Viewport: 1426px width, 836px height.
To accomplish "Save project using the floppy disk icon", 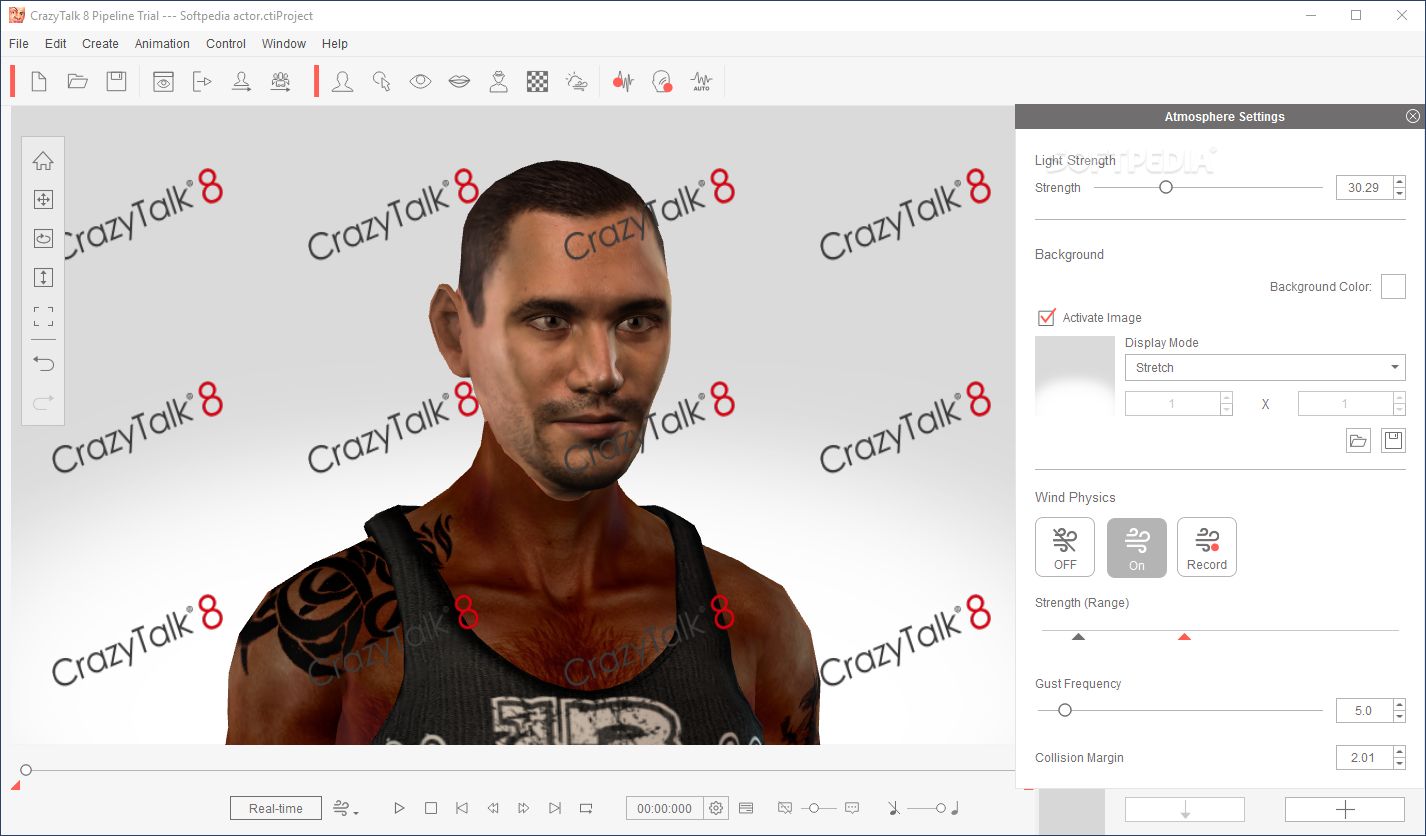I will [x=117, y=82].
